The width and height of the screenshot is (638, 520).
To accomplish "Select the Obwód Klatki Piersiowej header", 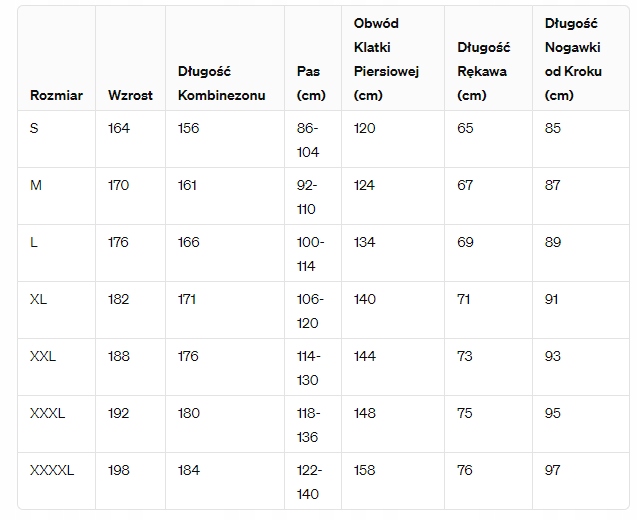I will [385, 59].
